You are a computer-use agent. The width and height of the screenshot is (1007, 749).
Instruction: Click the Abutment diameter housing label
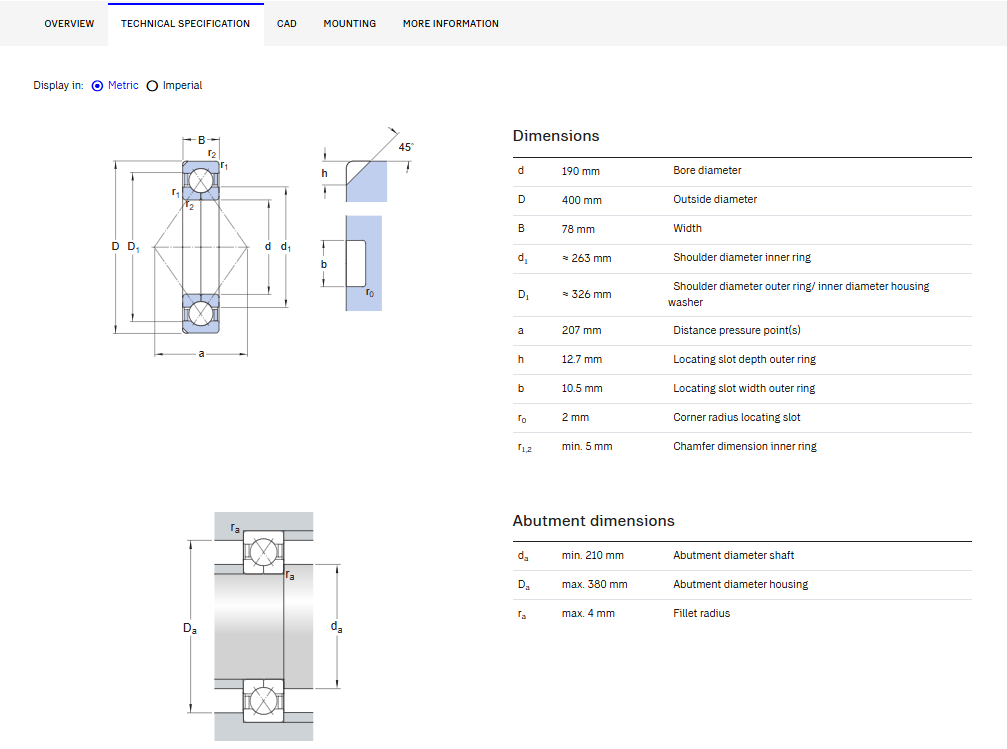coord(740,584)
